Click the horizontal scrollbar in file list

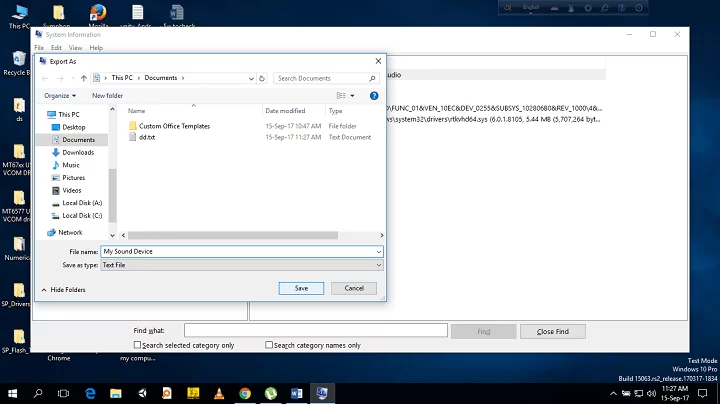pos(233,235)
